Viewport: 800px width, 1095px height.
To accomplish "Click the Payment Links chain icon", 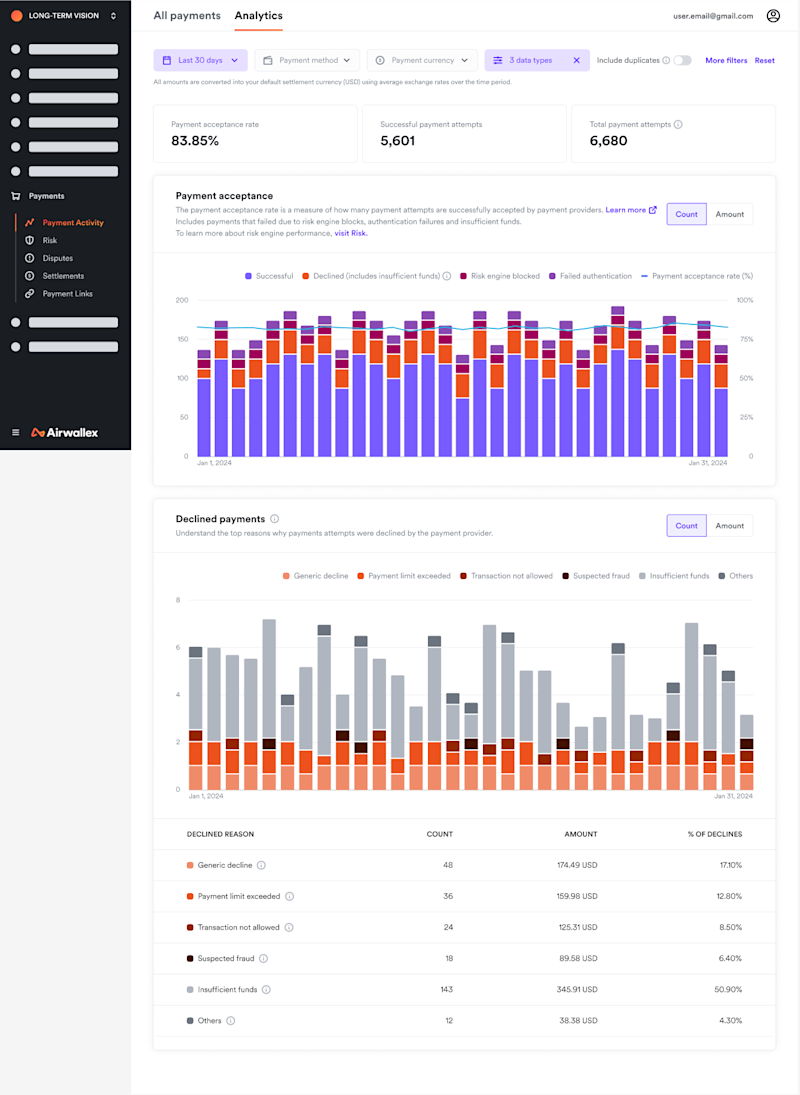I will (29, 294).
